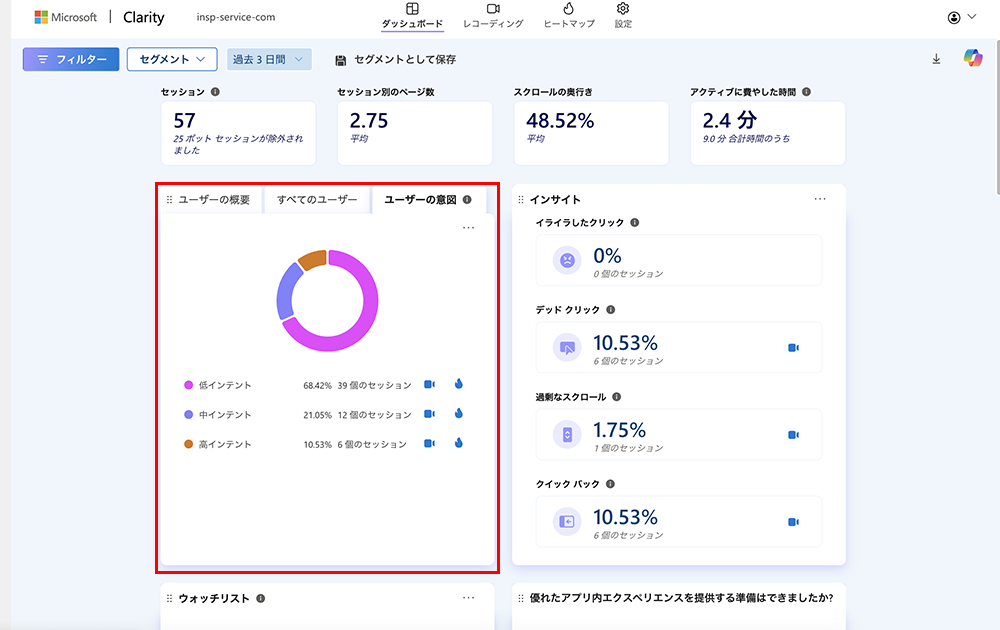This screenshot has width=1000, height=630.
Task: Grab the インサイト card drag handle
Action: [521, 200]
